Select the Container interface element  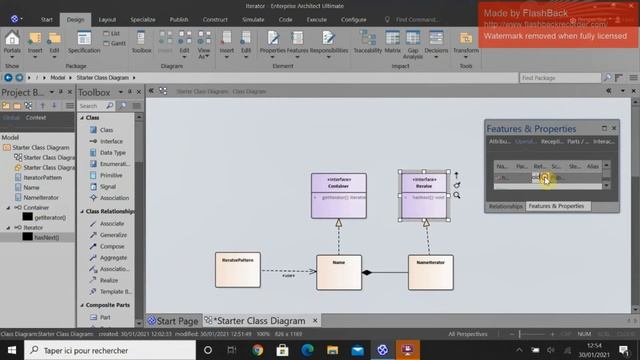tap(339, 196)
